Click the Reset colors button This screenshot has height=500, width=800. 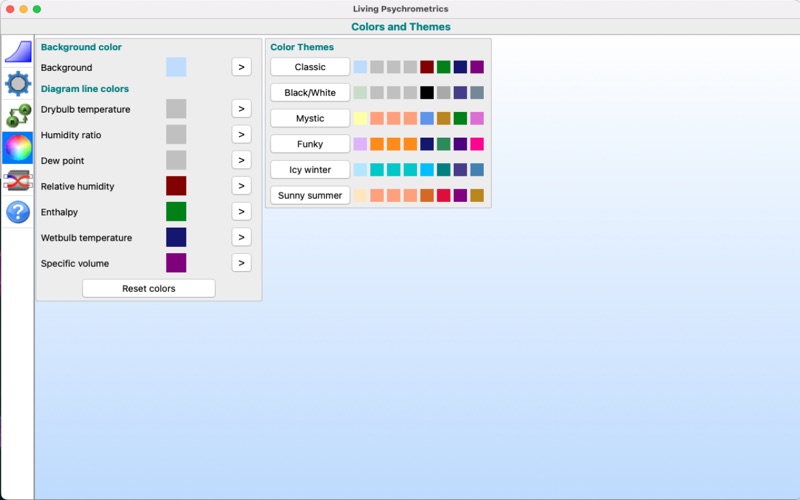point(148,288)
